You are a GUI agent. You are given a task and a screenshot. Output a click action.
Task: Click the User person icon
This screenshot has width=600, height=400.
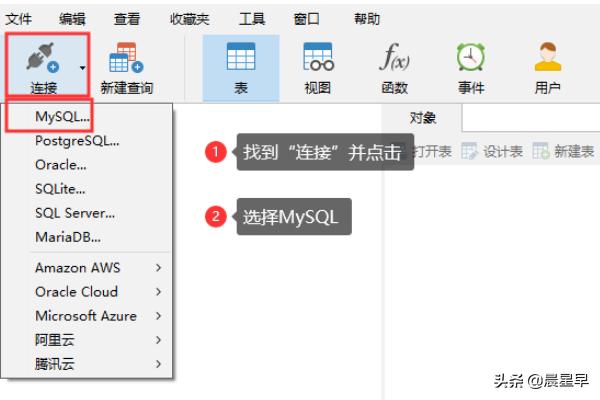click(548, 57)
